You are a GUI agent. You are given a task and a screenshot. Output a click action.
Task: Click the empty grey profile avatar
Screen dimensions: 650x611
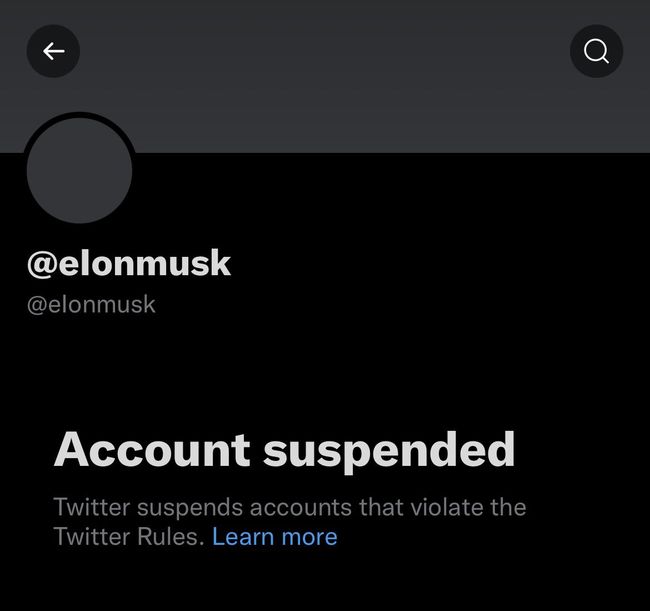click(79, 170)
